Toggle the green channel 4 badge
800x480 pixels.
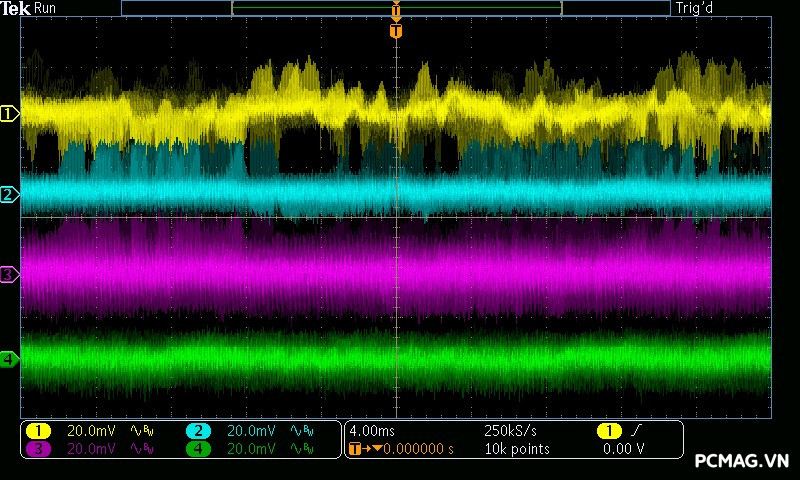pos(197,449)
